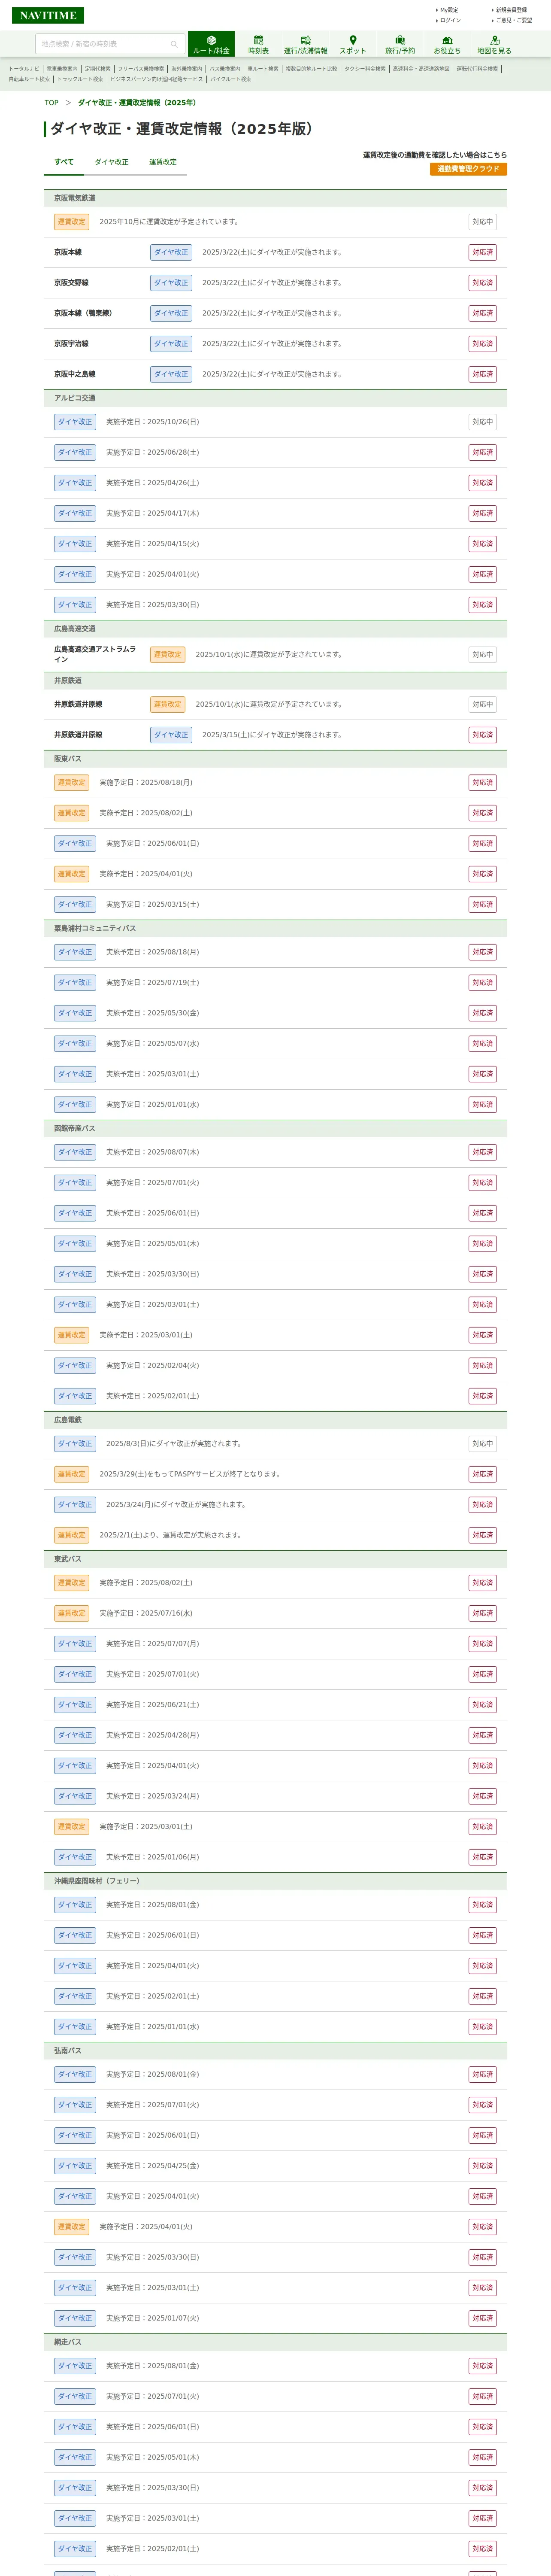Click the 通勤費管理クラウド orange button
The image size is (551, 2576).
click(x=468, y=169)
